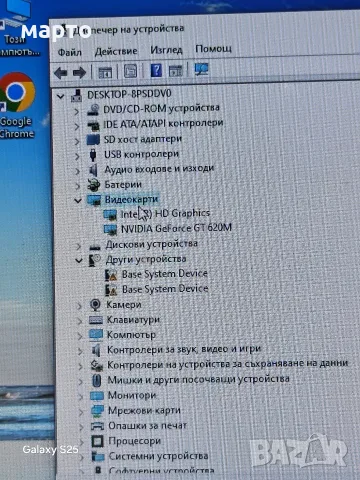Select the Опашки за печат label

click(147, 425)
